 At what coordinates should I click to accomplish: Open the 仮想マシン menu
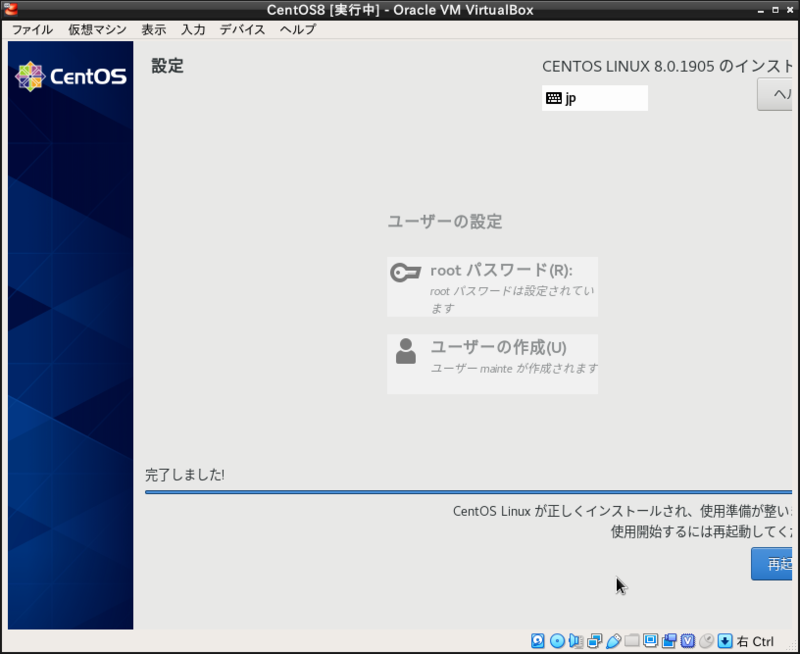(97, 30)
